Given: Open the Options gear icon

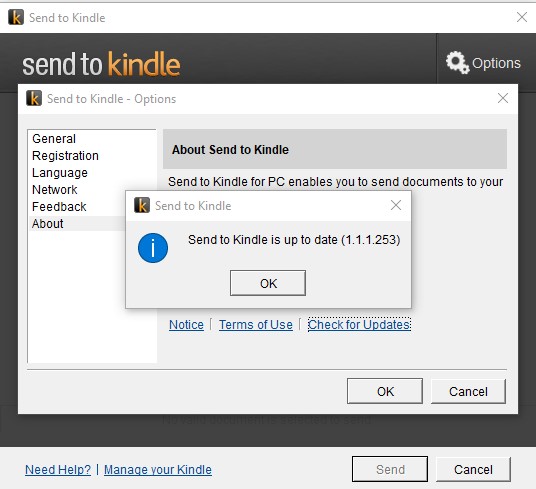Looking at the screenshot, I should (x=457, y=63).
